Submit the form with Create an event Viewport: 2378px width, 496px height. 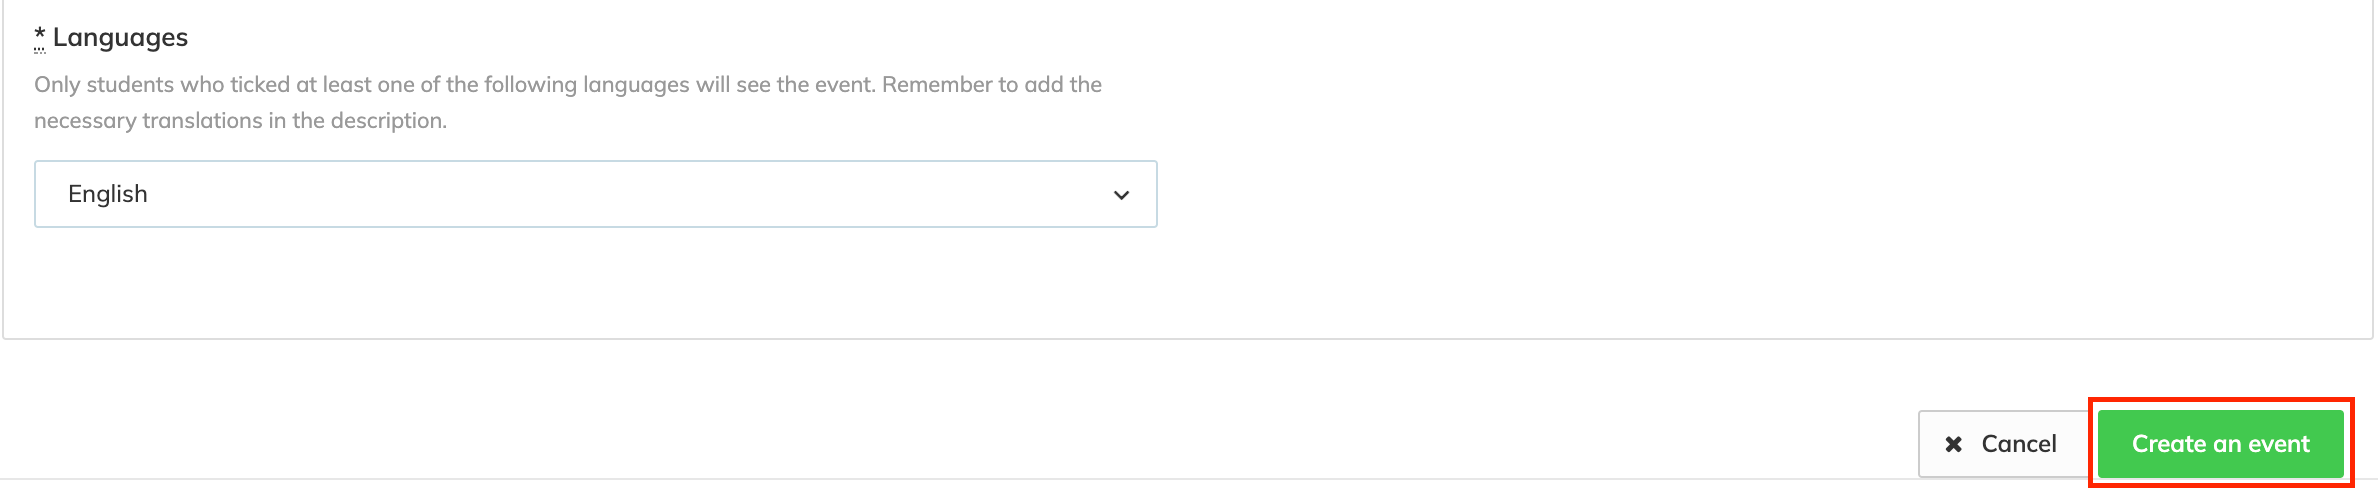coord(2220,444)
